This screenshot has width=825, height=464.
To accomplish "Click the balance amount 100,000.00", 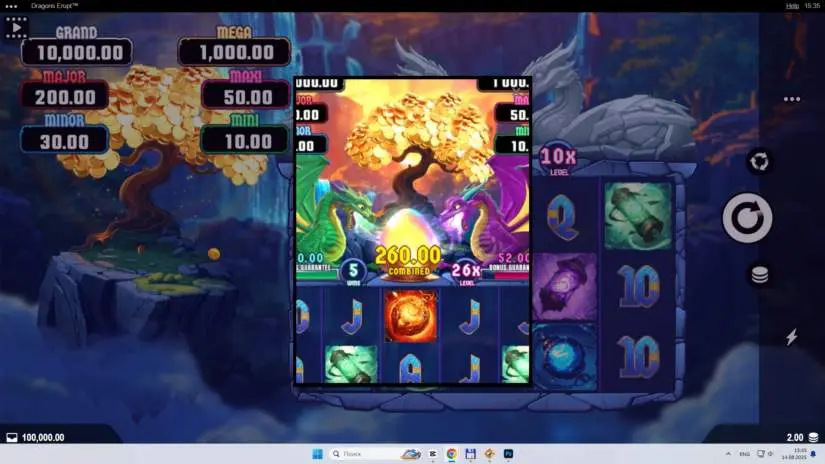I will (43, 438).
